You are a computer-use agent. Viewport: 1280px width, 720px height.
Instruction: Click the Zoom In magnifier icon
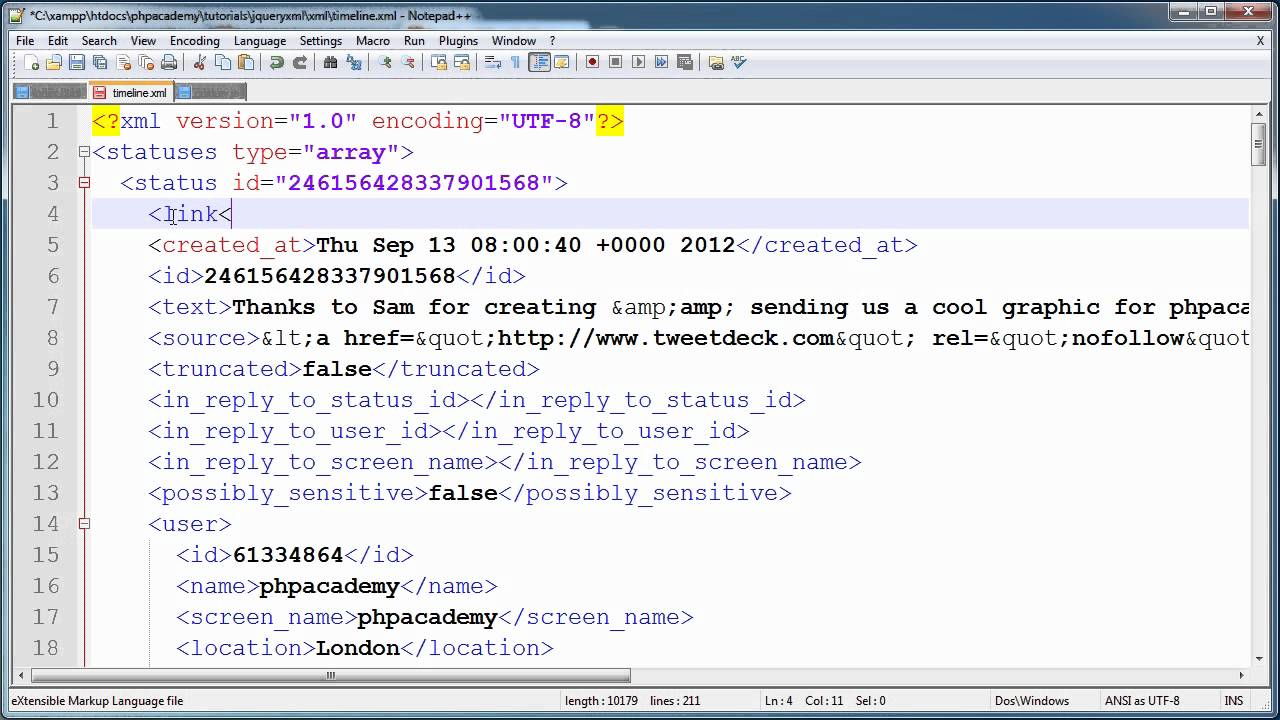click(384, 62)
